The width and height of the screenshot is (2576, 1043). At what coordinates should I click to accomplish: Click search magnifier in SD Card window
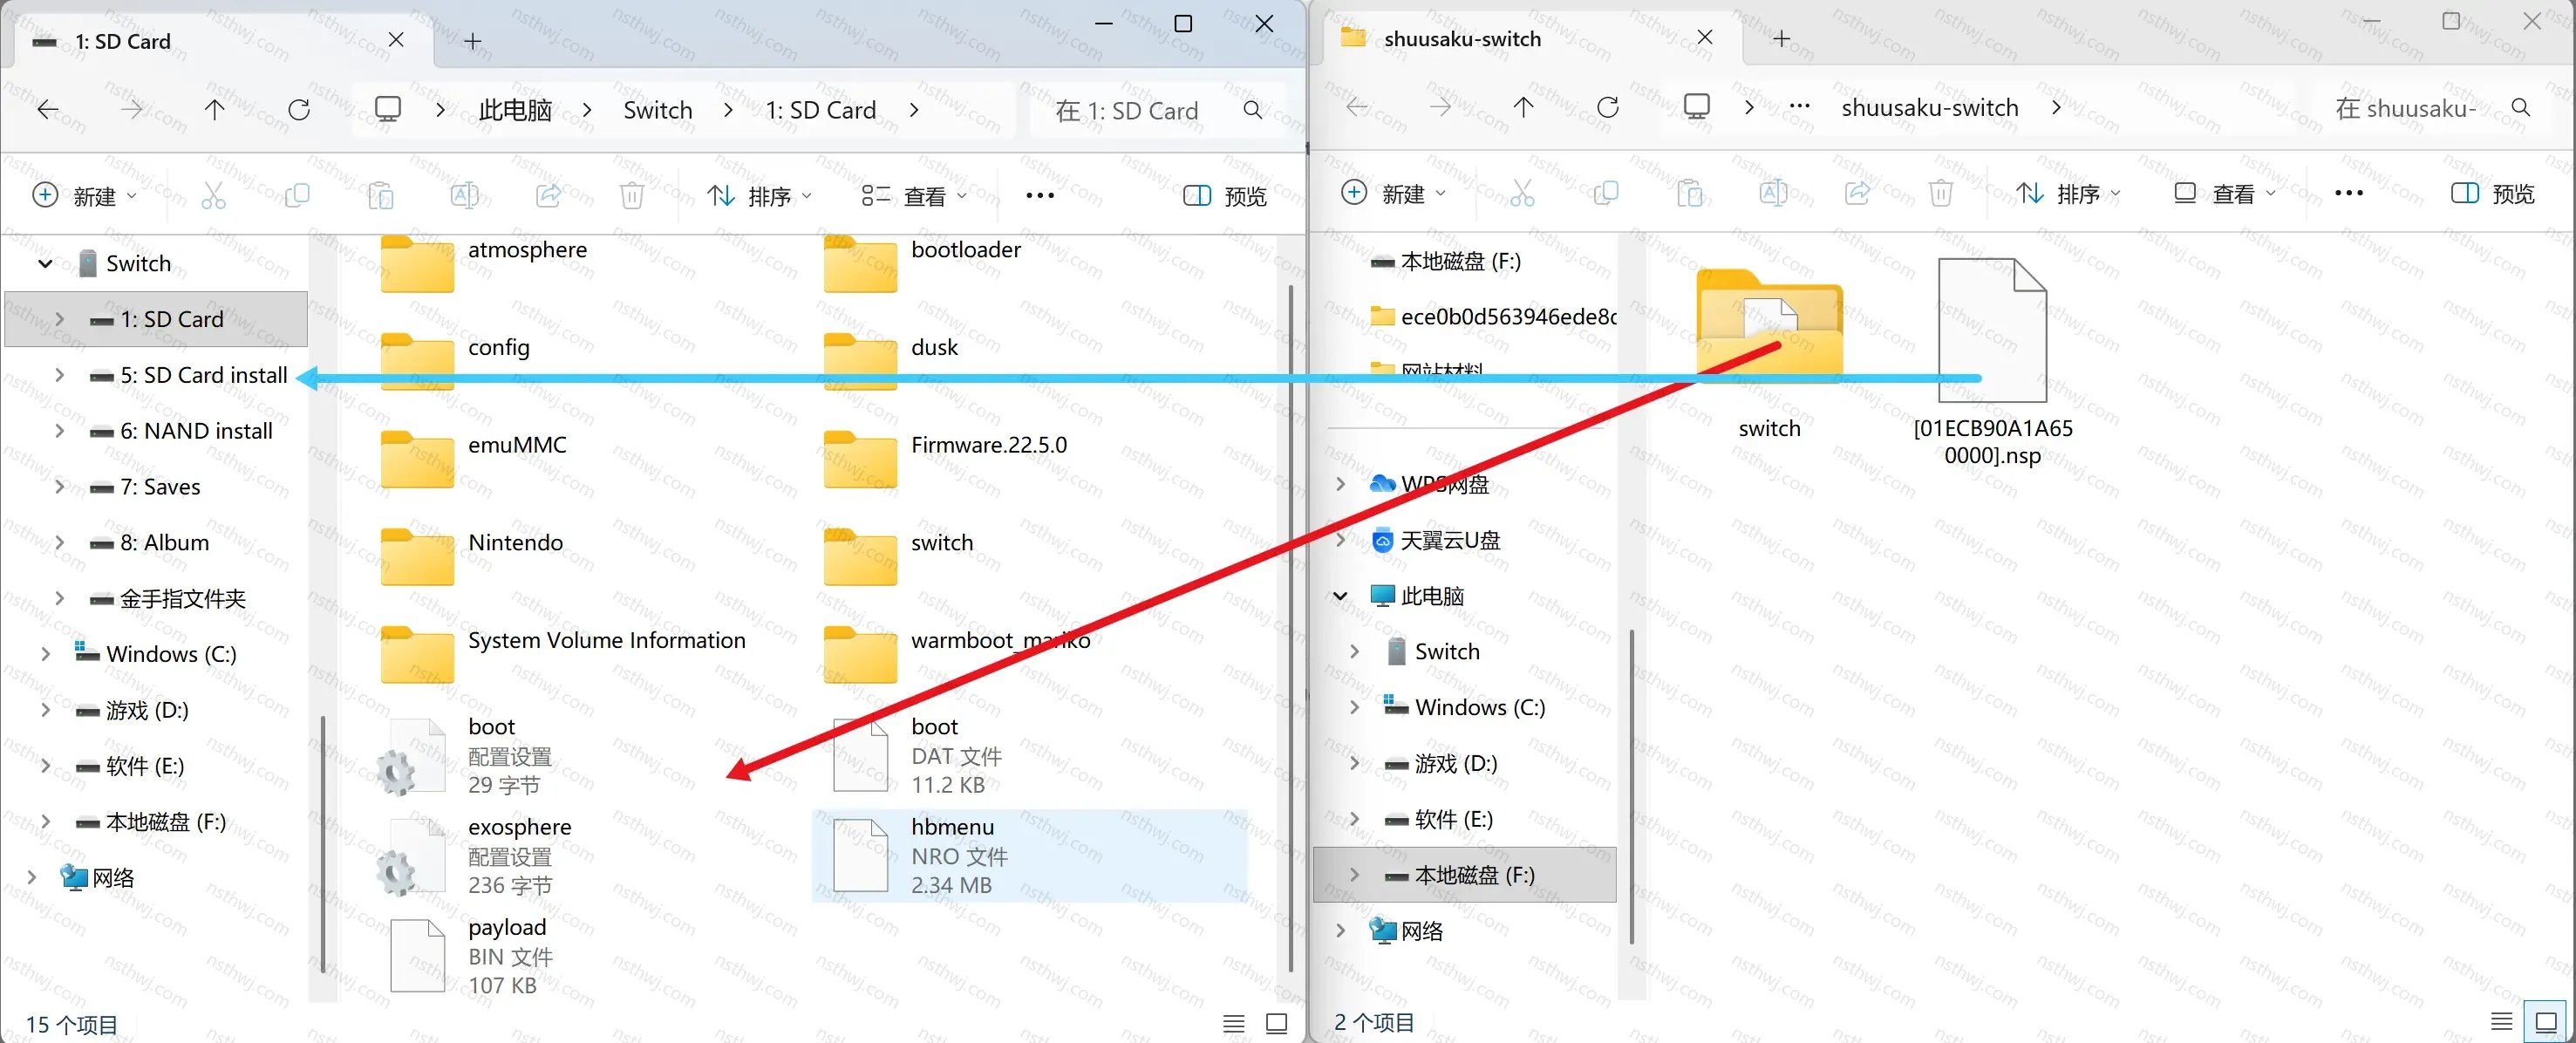[x=1252, y=110]
